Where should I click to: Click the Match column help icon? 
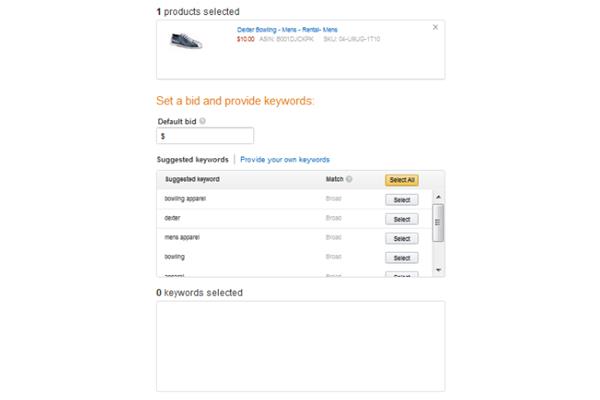[349, 179]
